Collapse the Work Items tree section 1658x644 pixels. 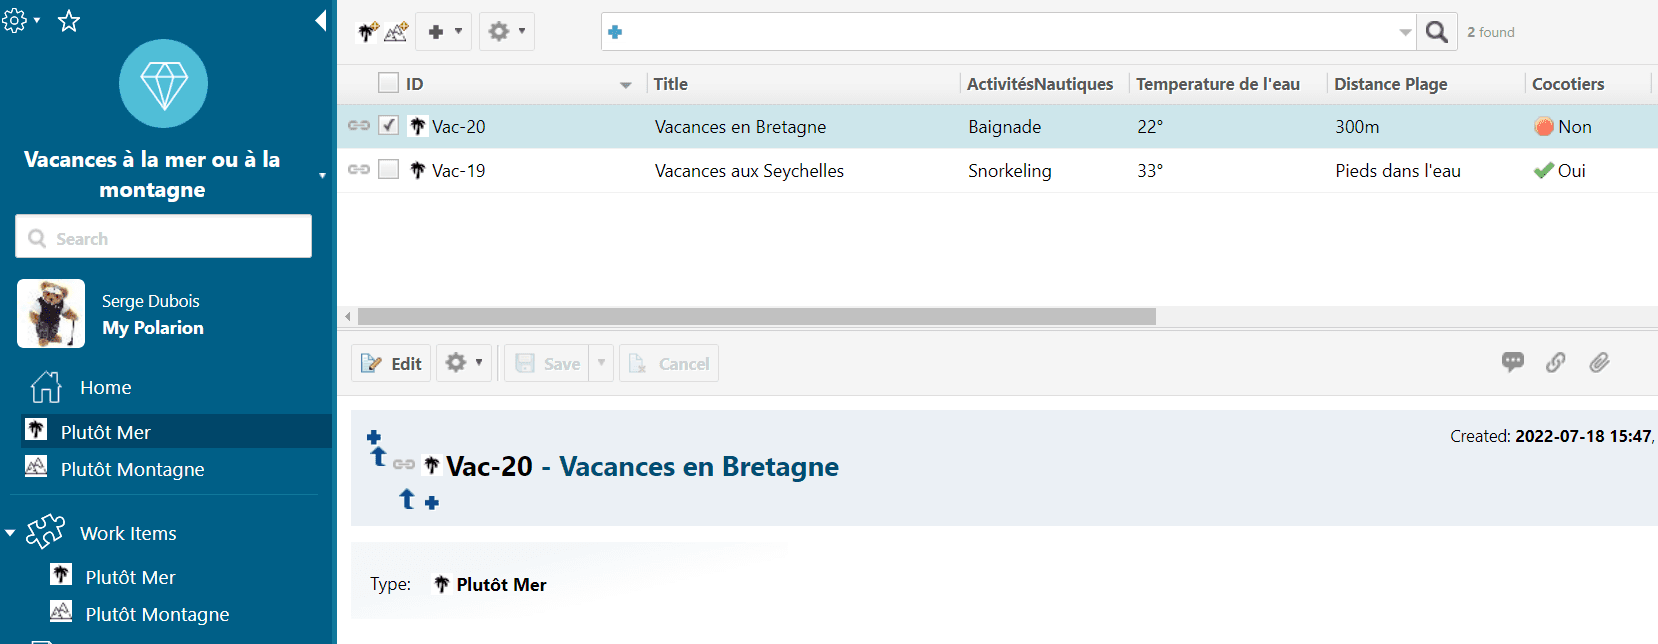(x=10, y=533)
